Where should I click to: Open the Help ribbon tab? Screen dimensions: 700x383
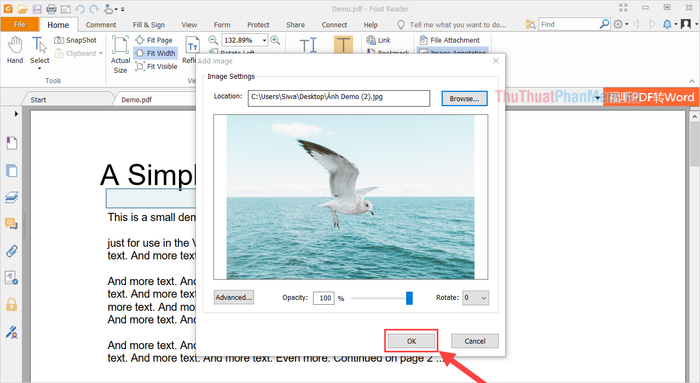[371, 25]
